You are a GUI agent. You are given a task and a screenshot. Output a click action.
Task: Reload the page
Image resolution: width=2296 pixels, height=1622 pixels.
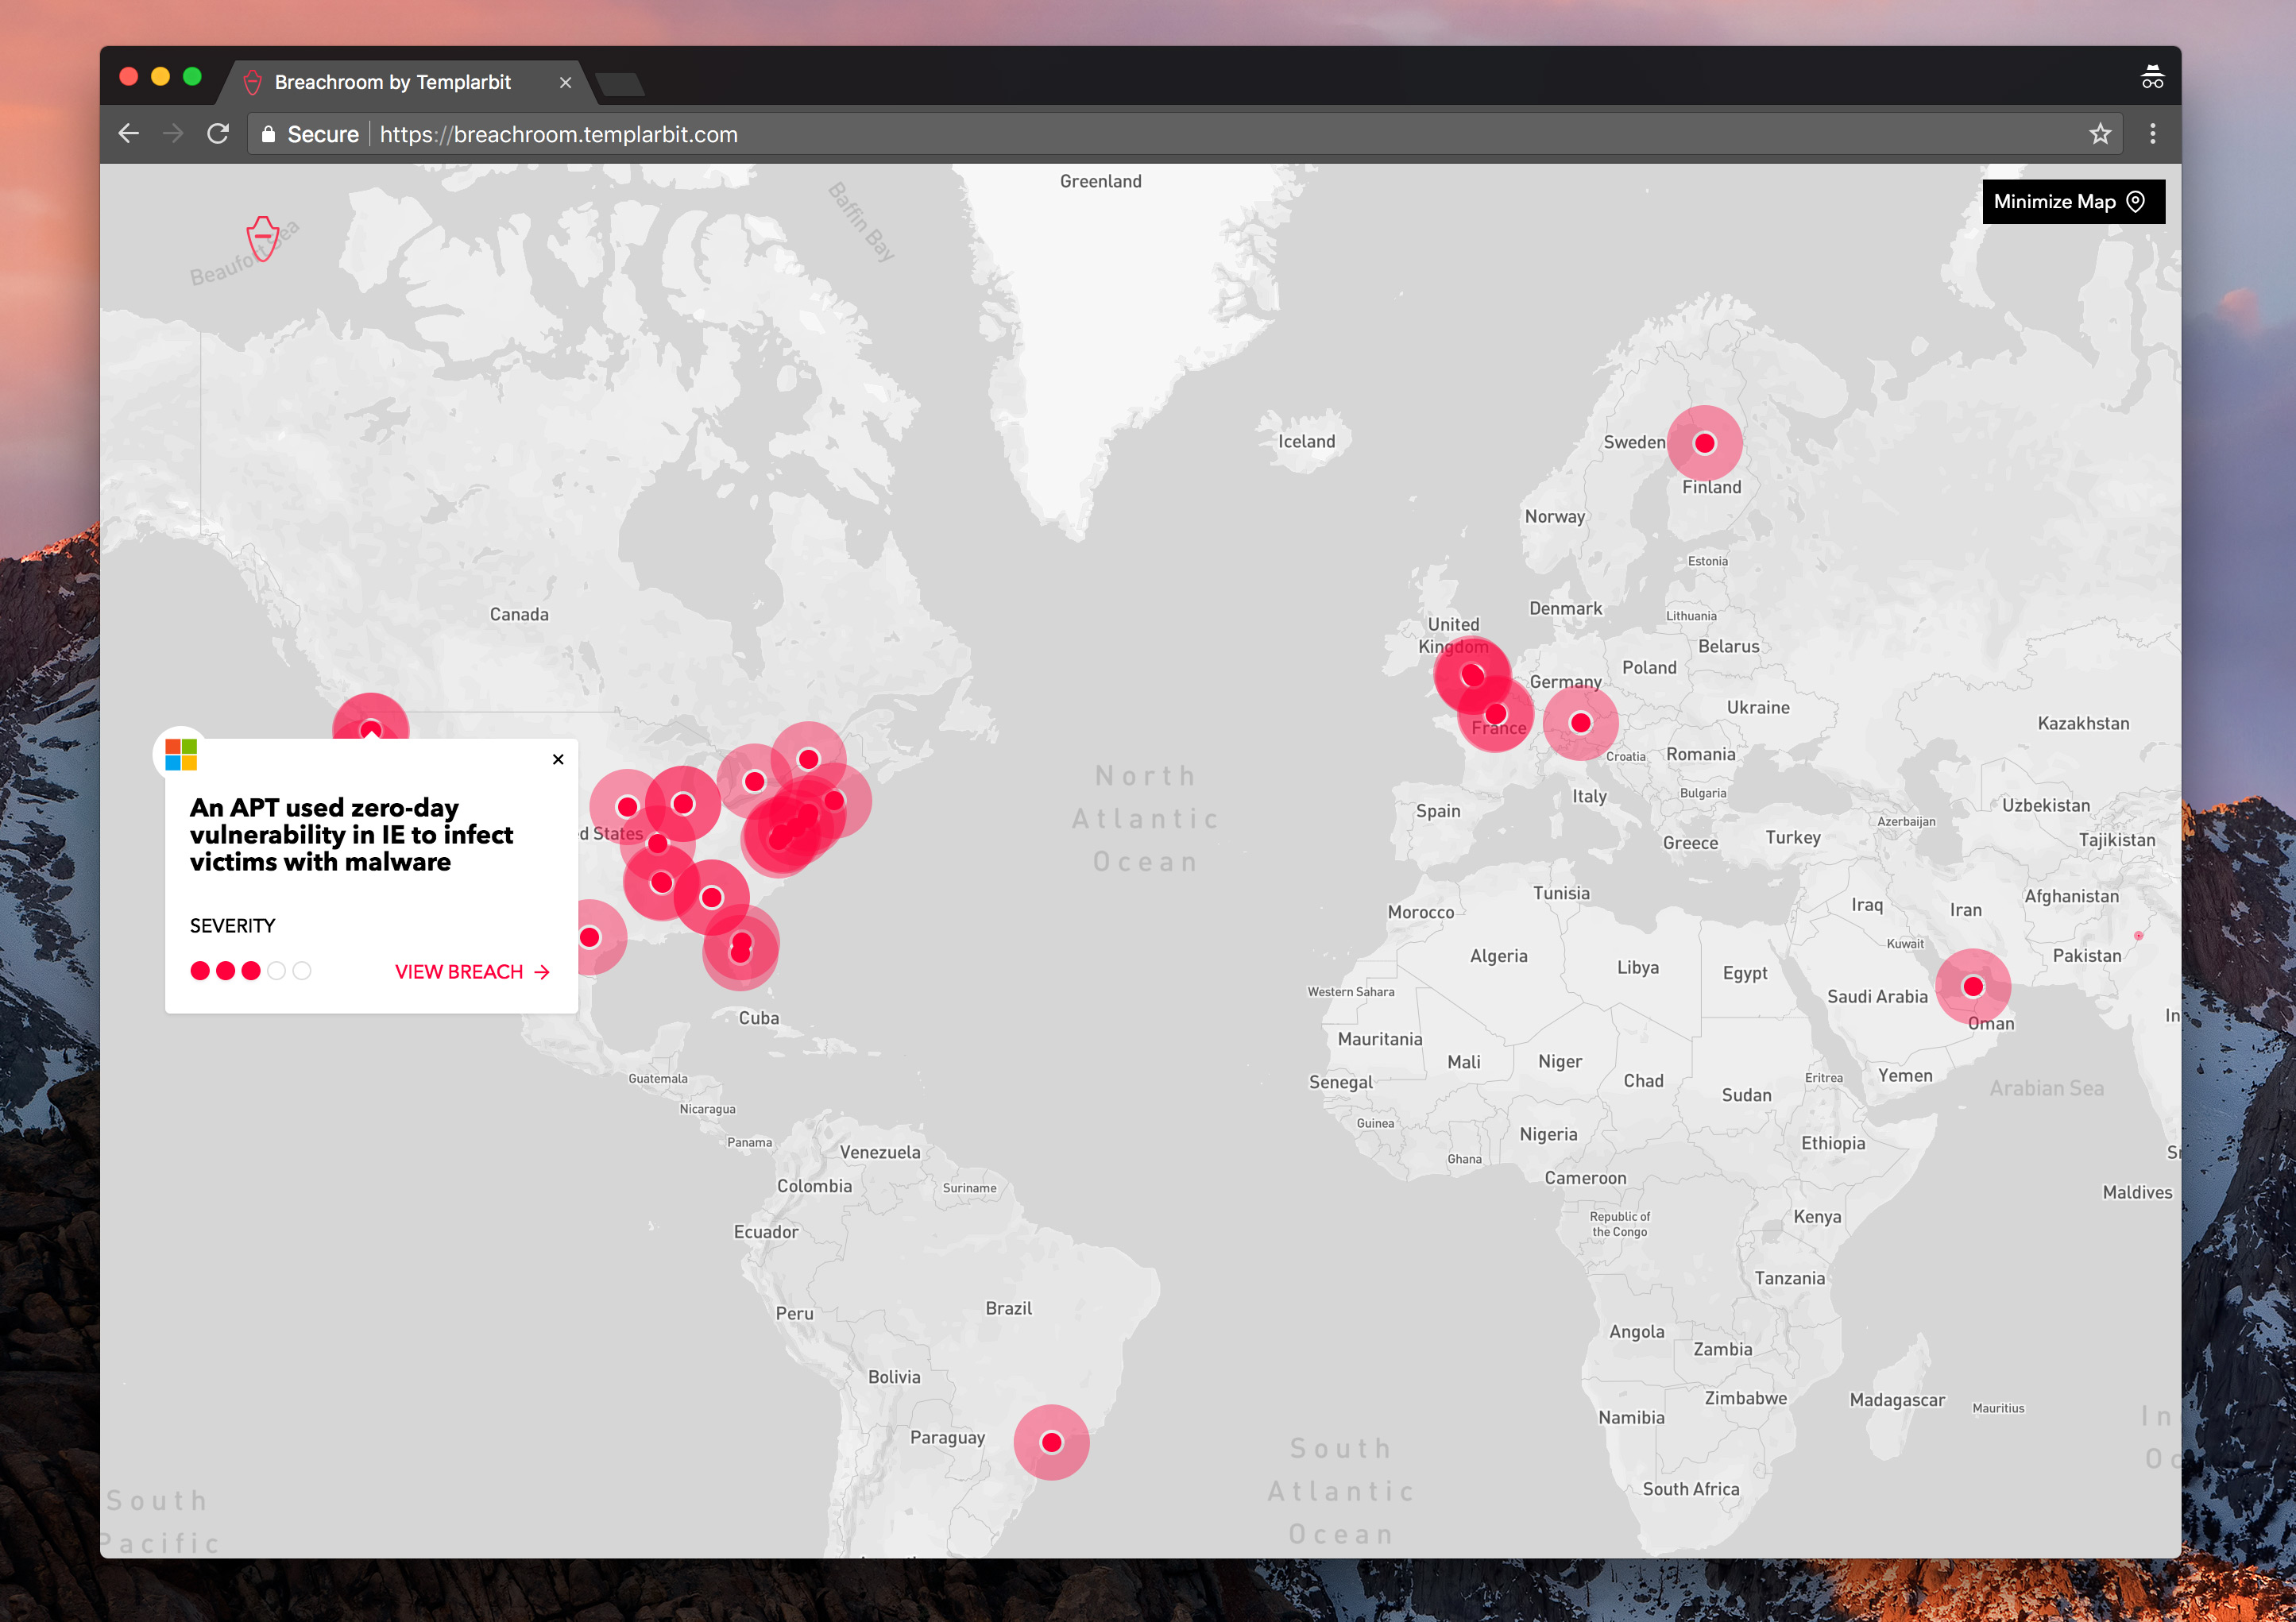click(218, 134)
